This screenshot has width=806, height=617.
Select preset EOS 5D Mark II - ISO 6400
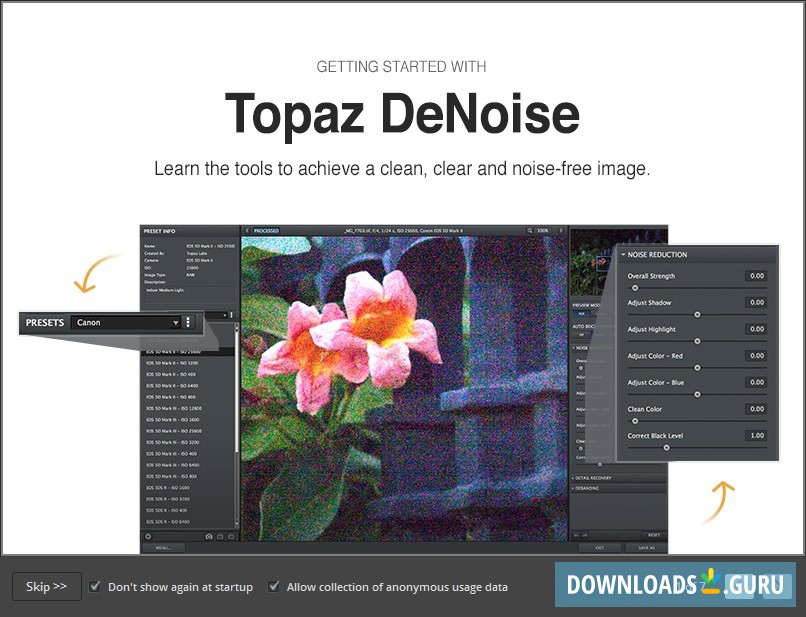172,386
